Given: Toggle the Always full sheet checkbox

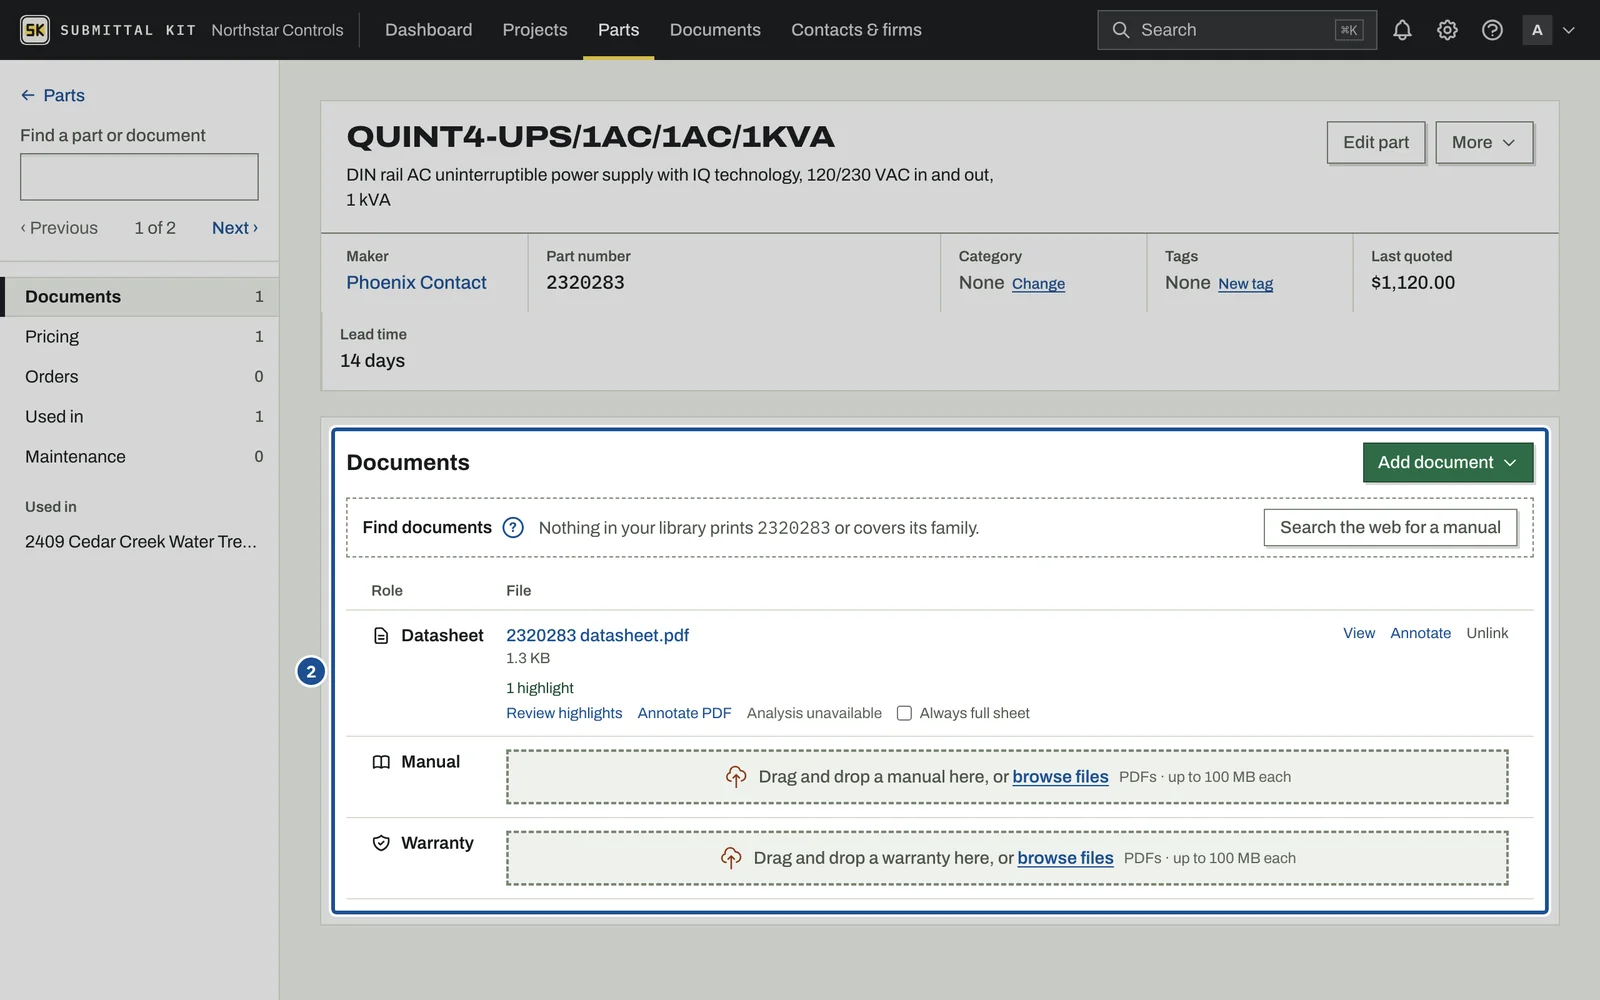Looking at the screenshot, I should 904,713.
